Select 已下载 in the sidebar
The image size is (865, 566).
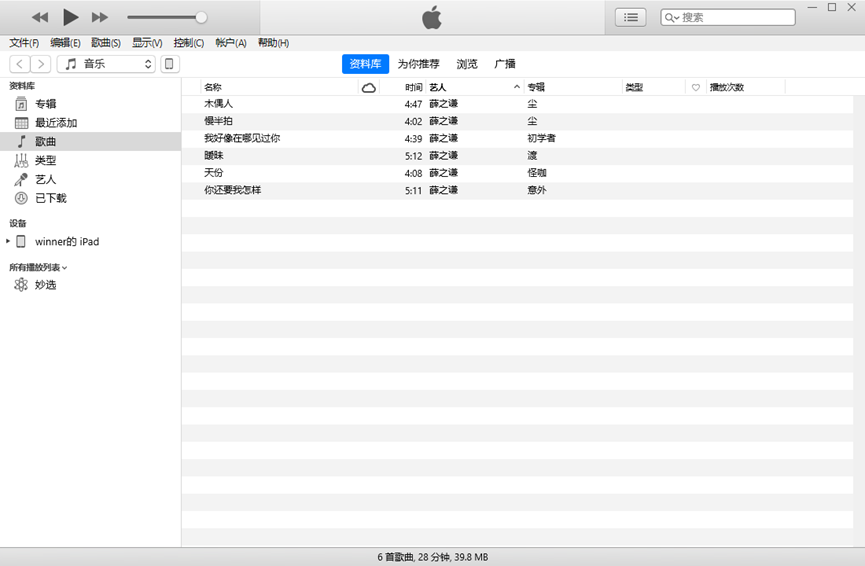click(x=90, y=197)
